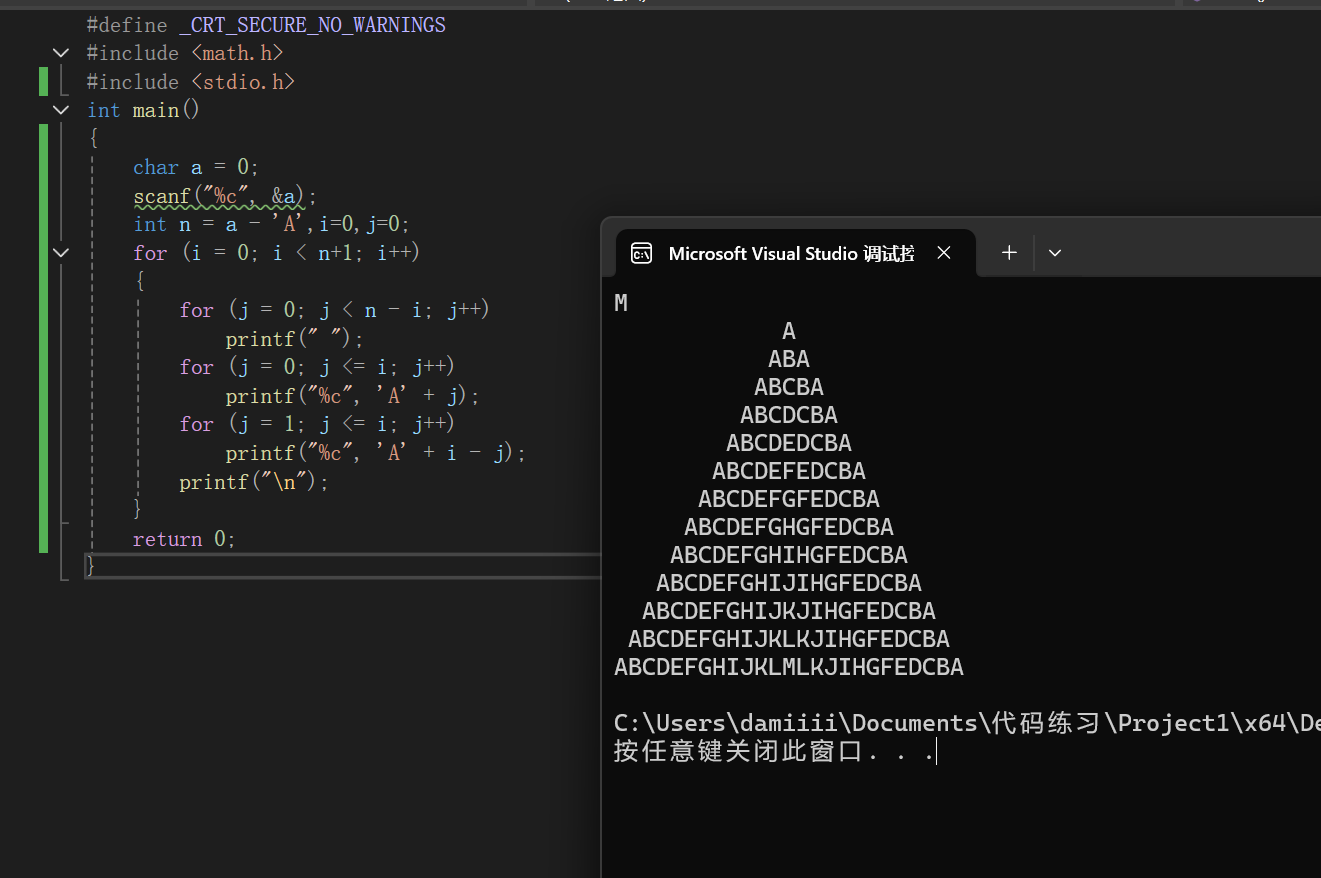Collapse the int main() function fold chevron
The image size is (1321, 878).
[61, 110]
